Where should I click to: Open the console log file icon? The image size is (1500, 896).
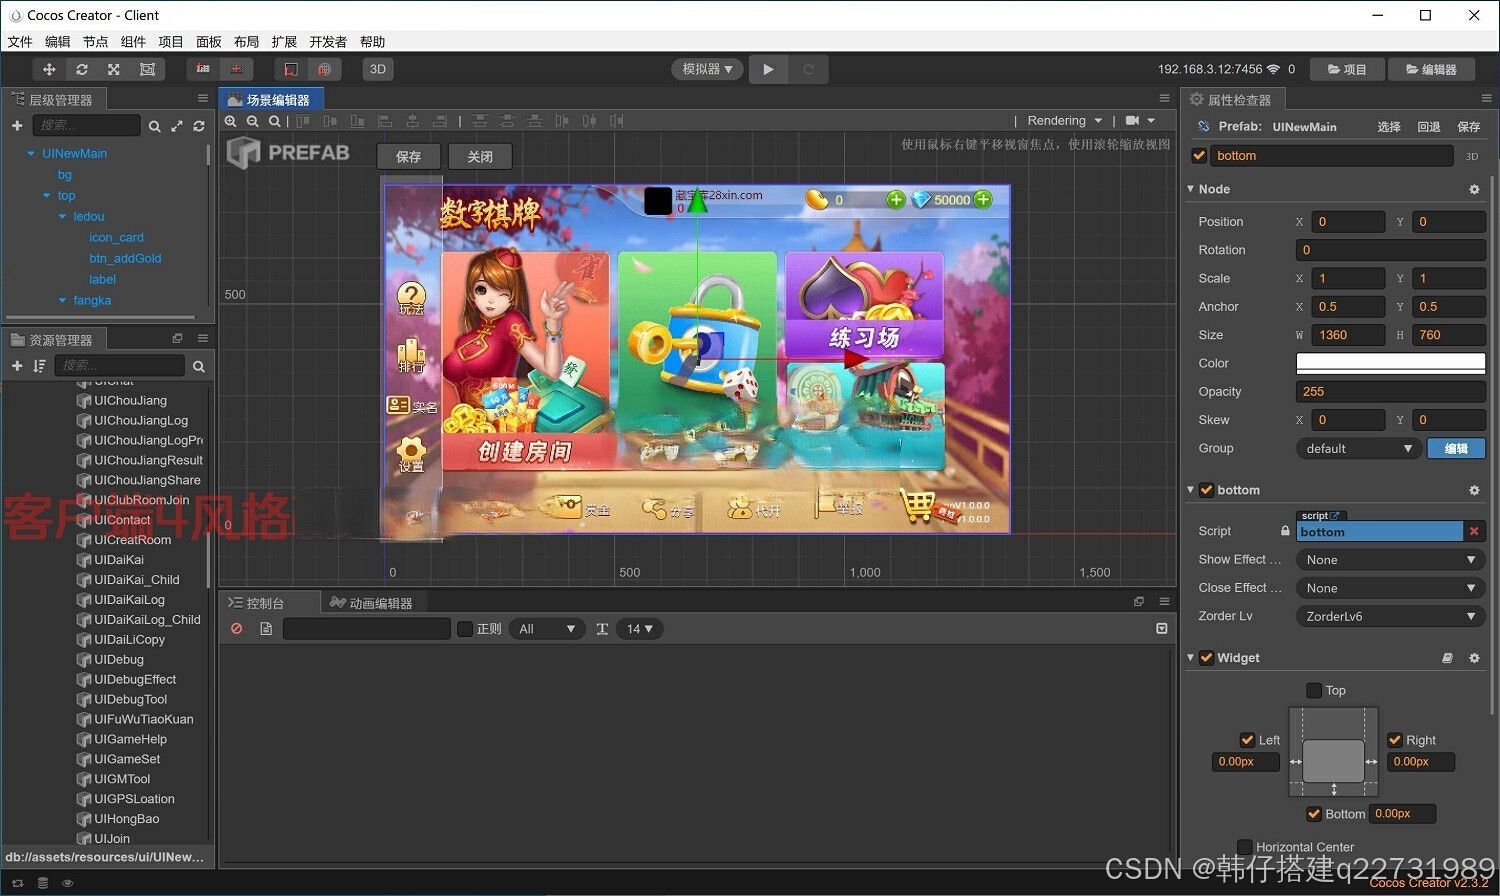(266, 629)
